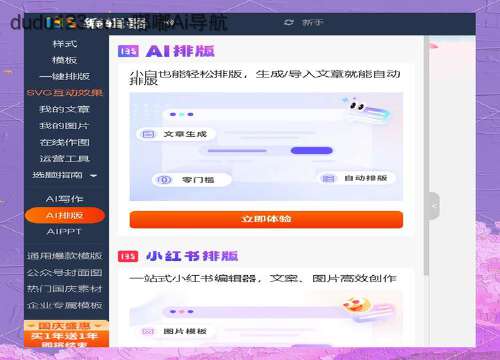Click the 文章生成 chip icon in preview
This screenshot has width=500, height=360.
[x=148, y=134]
